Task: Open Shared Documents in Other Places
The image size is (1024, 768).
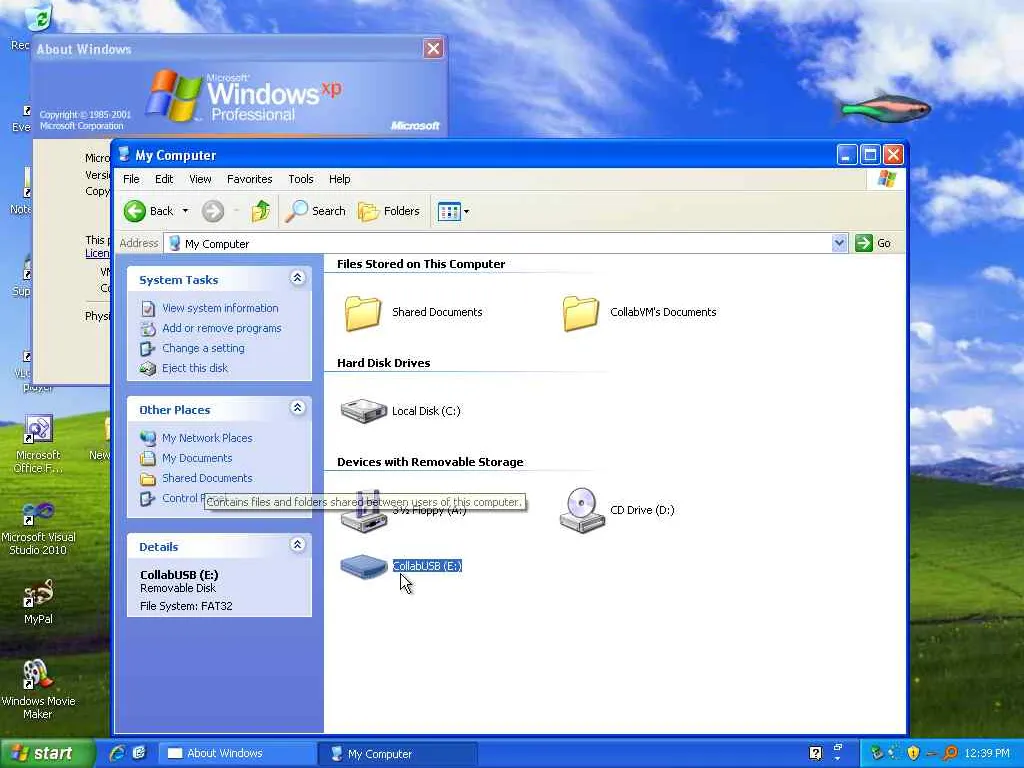Action: (x=207, y=478)
